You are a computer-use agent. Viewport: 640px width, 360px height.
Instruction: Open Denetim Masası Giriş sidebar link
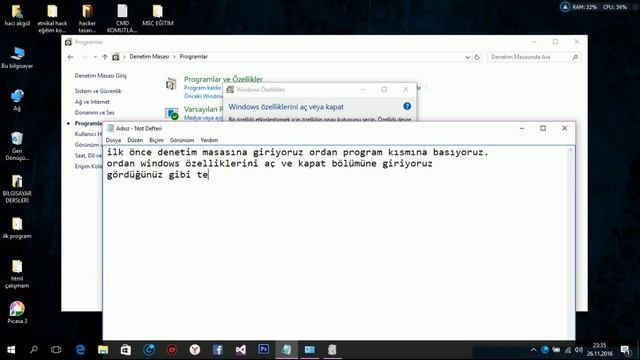(x=100, y=76)
